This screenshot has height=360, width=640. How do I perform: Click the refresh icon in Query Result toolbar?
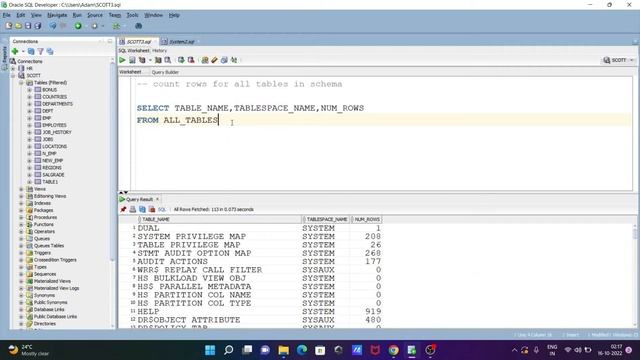[x=142, y=209]
